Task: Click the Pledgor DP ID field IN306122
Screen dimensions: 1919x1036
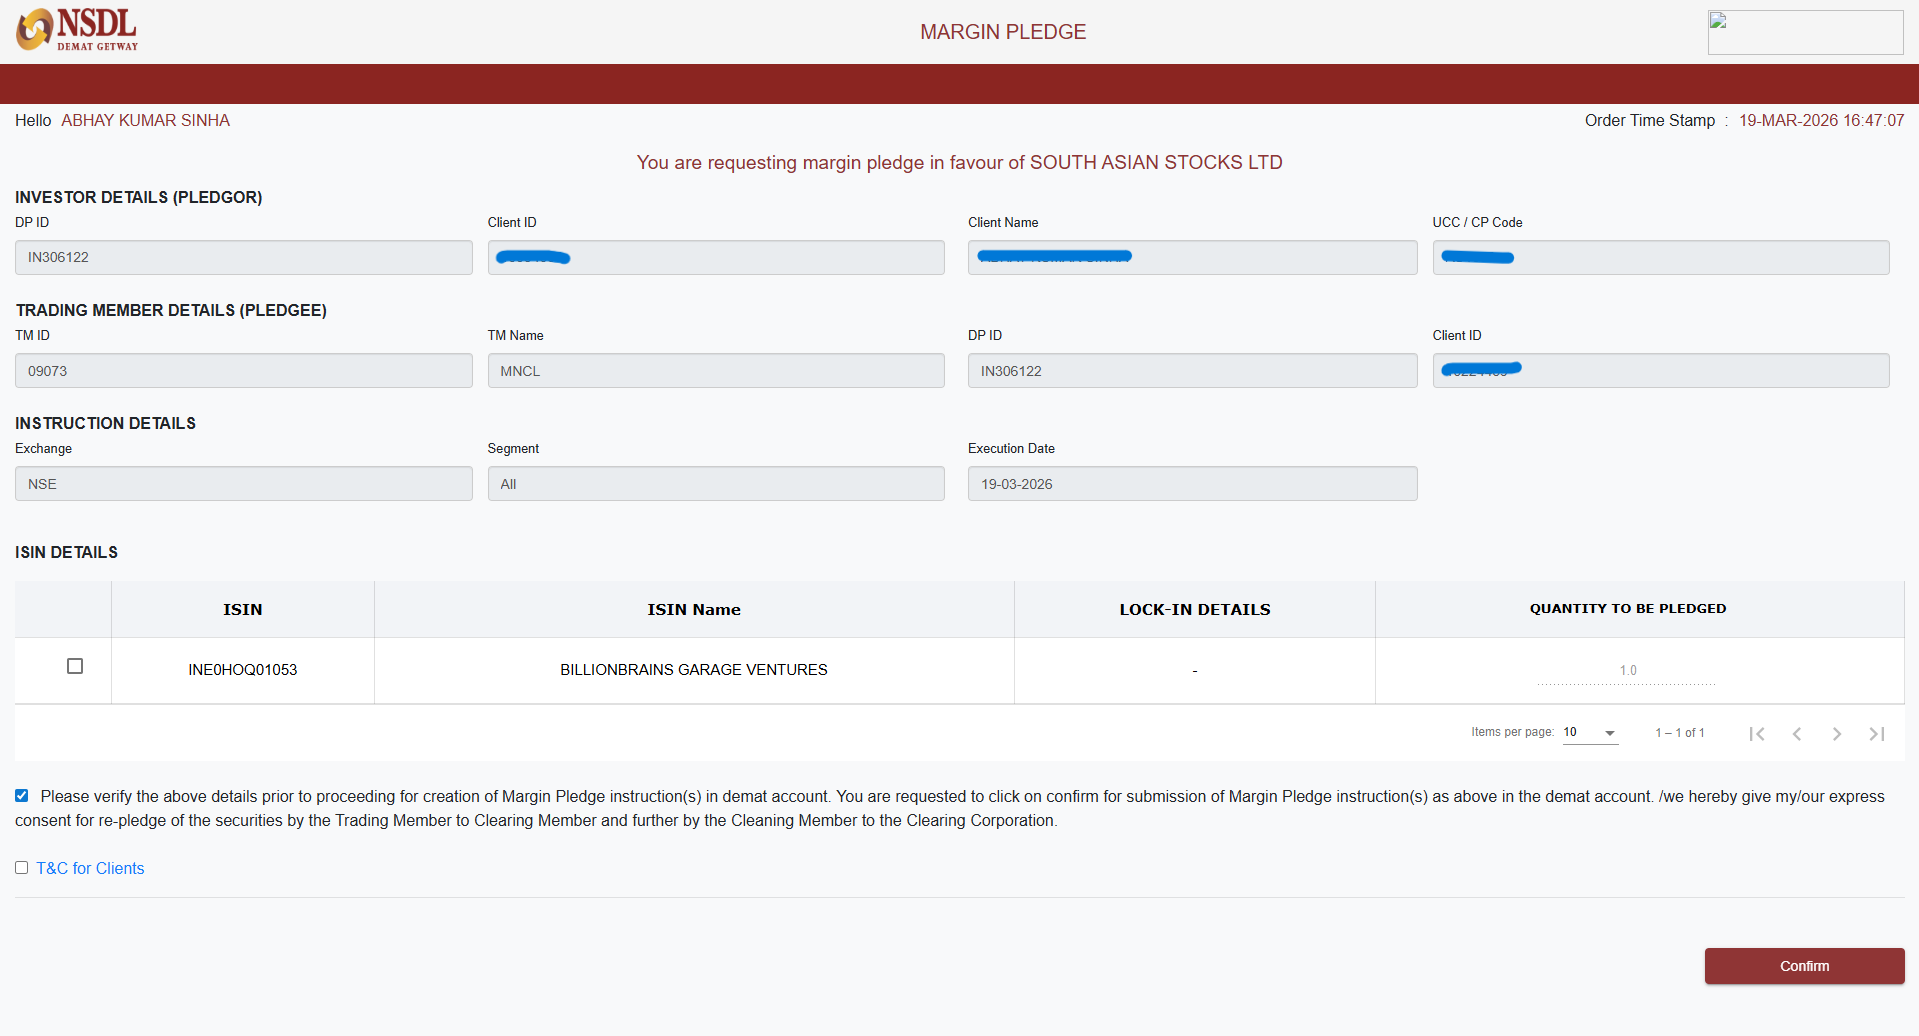Action: (x=243, y=258)
